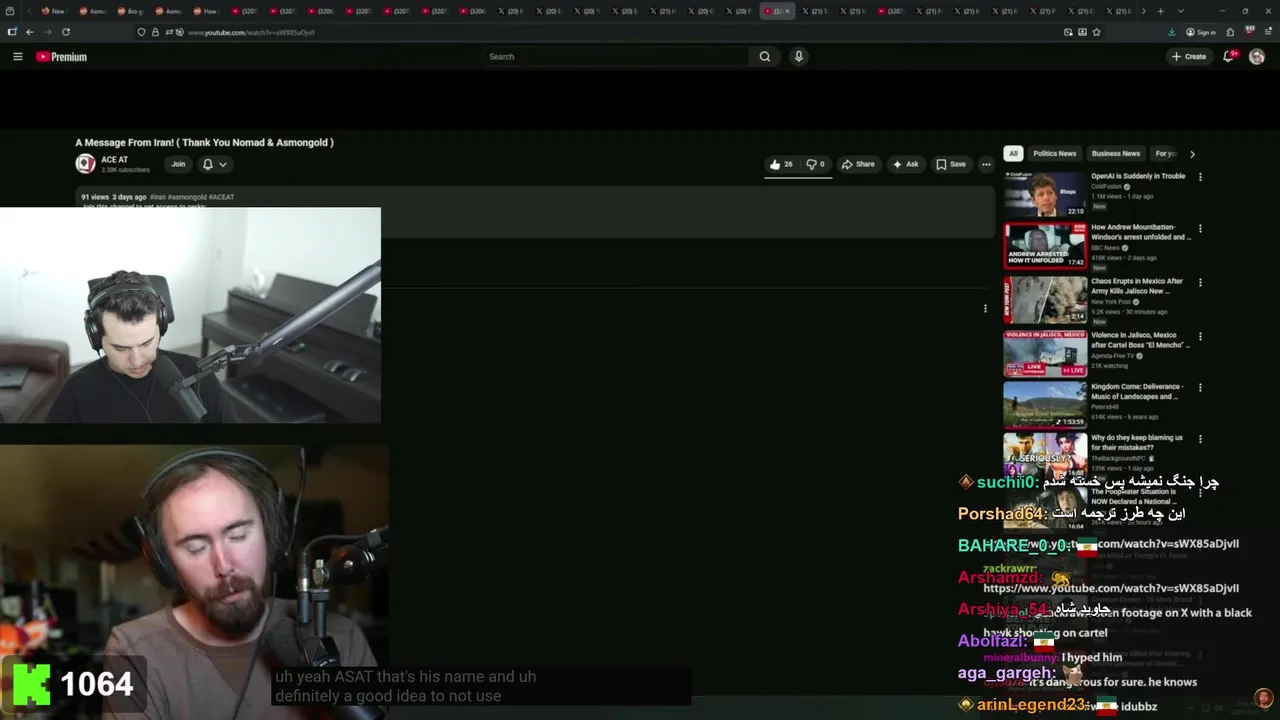Click the YouTube search magnifier button
Viewport: 1280px width, 720px height.
tap(765, 57)
